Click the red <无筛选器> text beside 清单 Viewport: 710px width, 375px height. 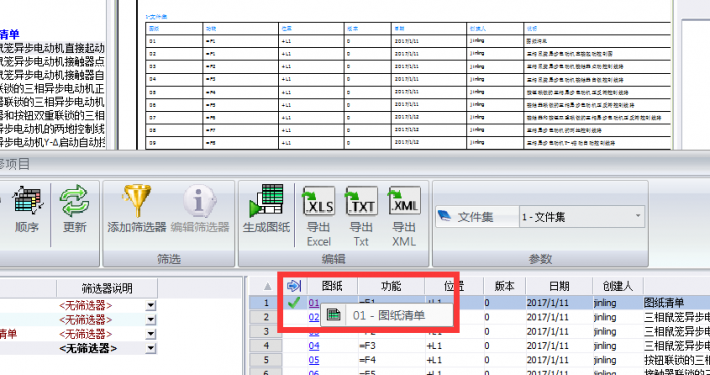(x=85, y=334)
